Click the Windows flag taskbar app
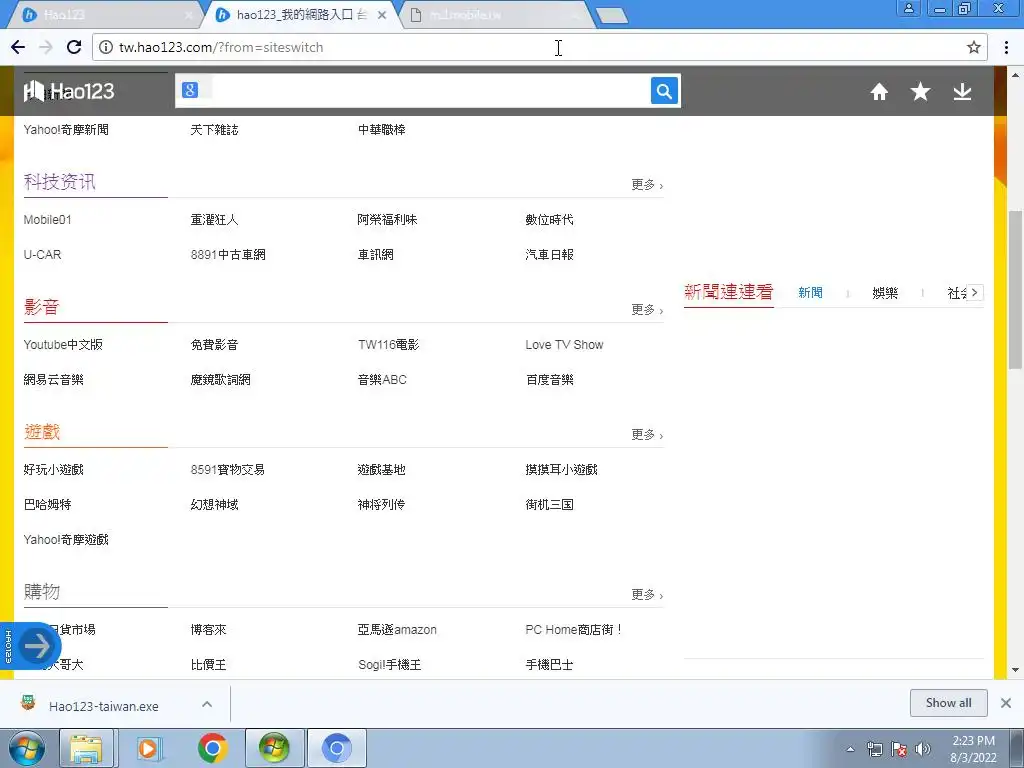The height and width of the screenshot is (768, 1024). point(274,748)
